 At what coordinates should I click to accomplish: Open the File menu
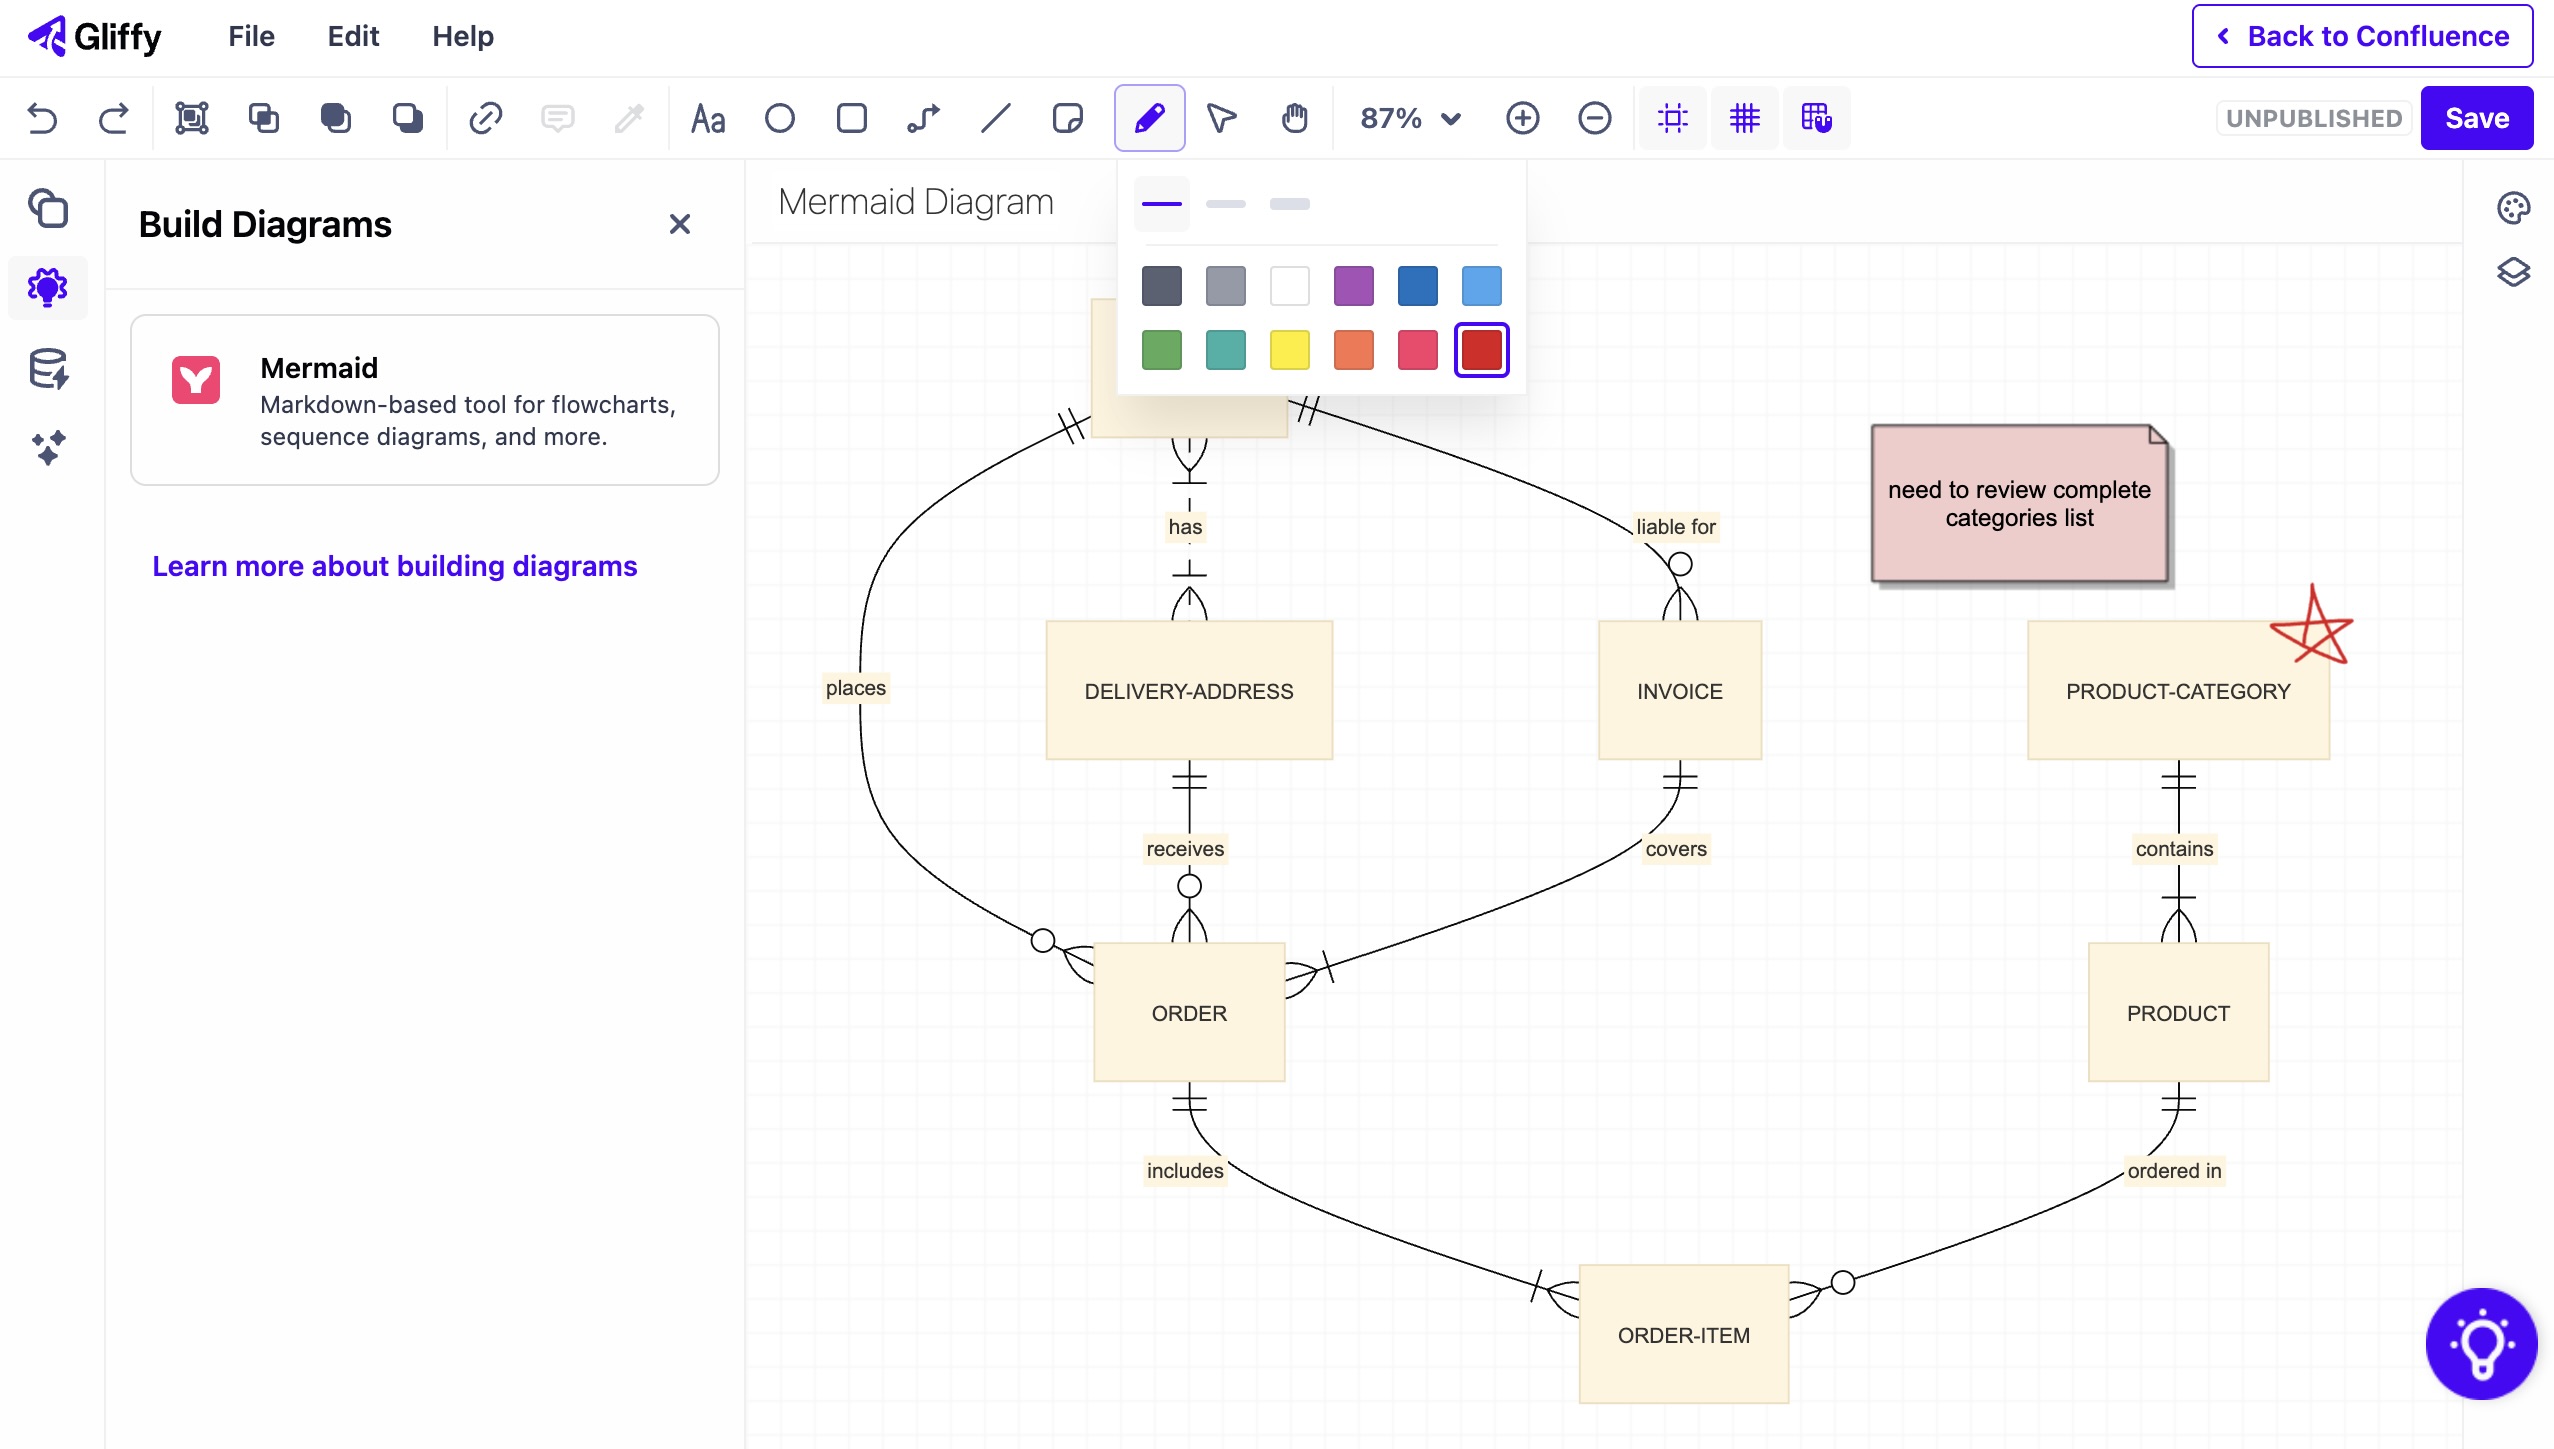(x=251, y=36)
